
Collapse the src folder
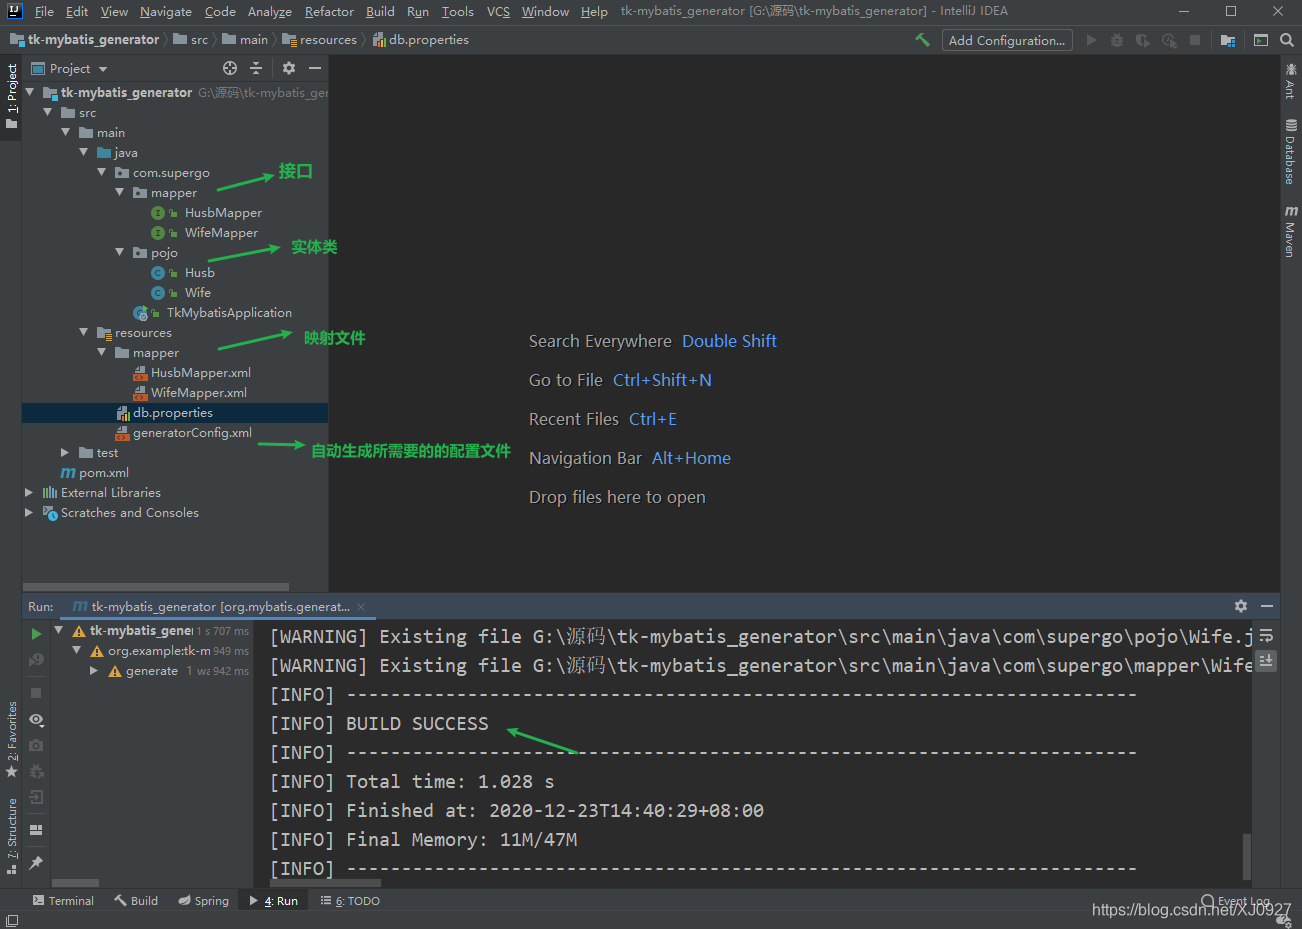(x=47, y=112)
